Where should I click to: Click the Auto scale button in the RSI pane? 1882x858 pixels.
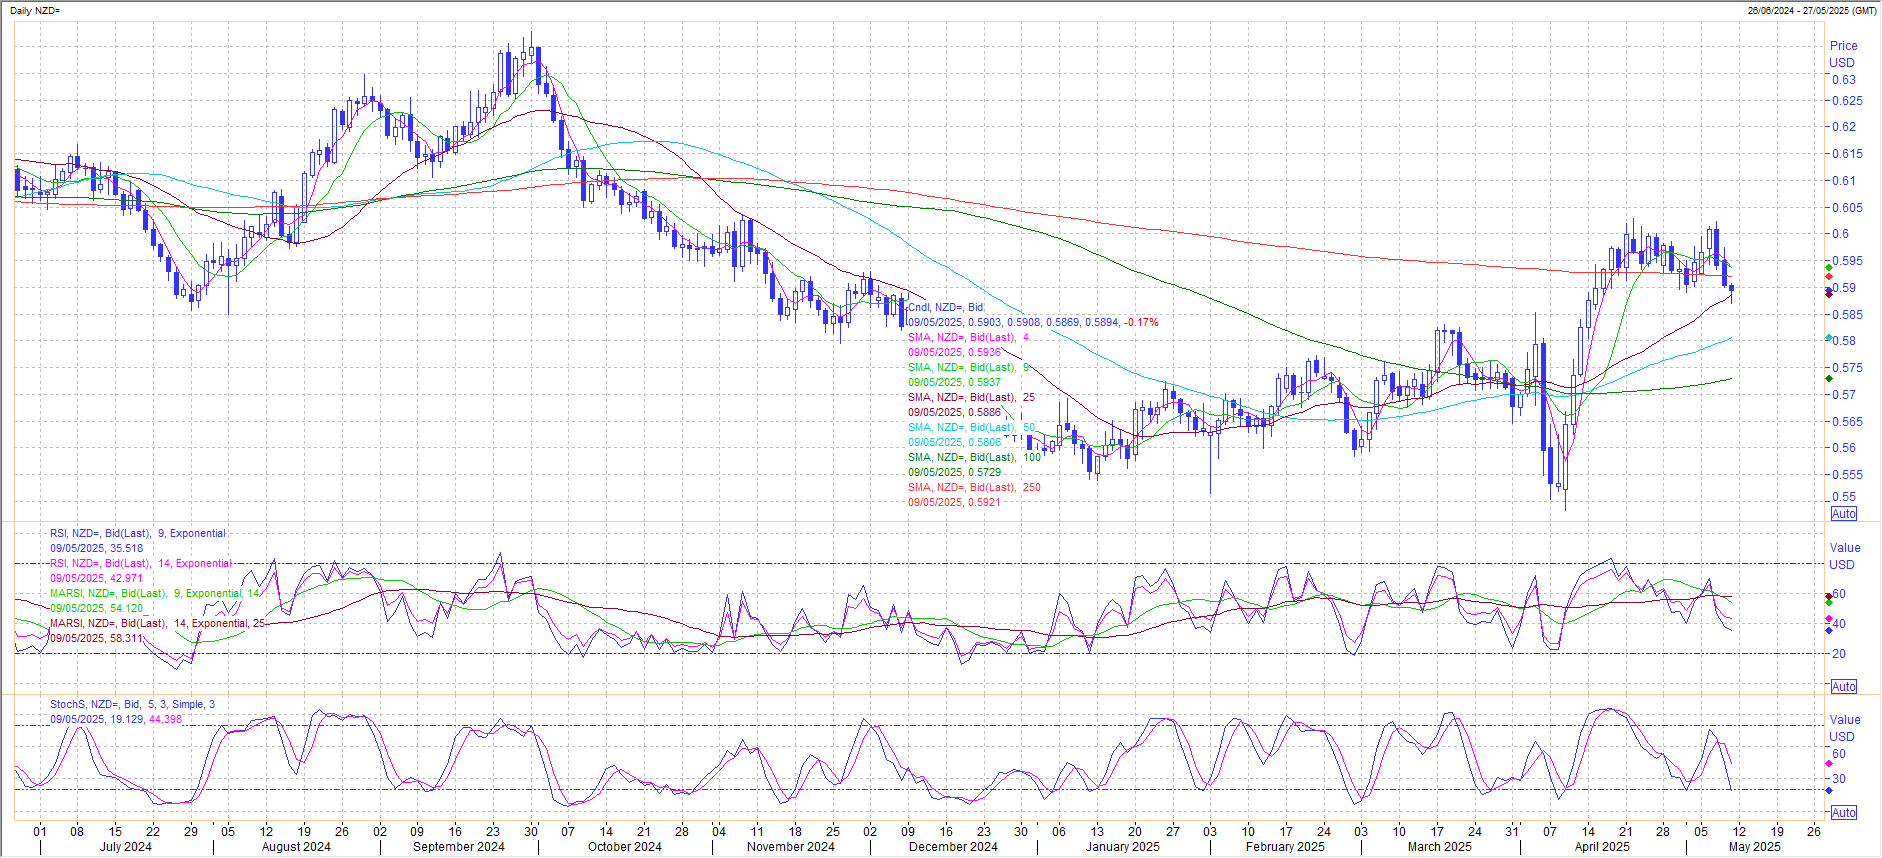point(1844,687)
